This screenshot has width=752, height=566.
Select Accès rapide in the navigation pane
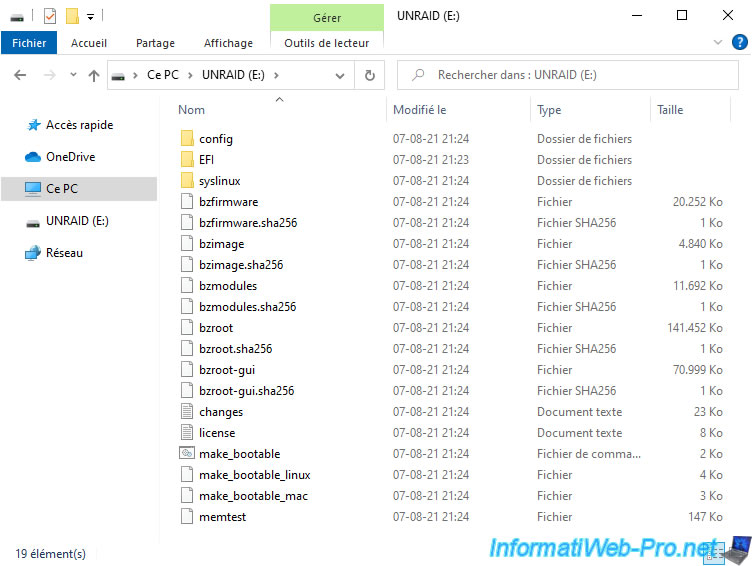pyautogui.click(x=79, y=125)
